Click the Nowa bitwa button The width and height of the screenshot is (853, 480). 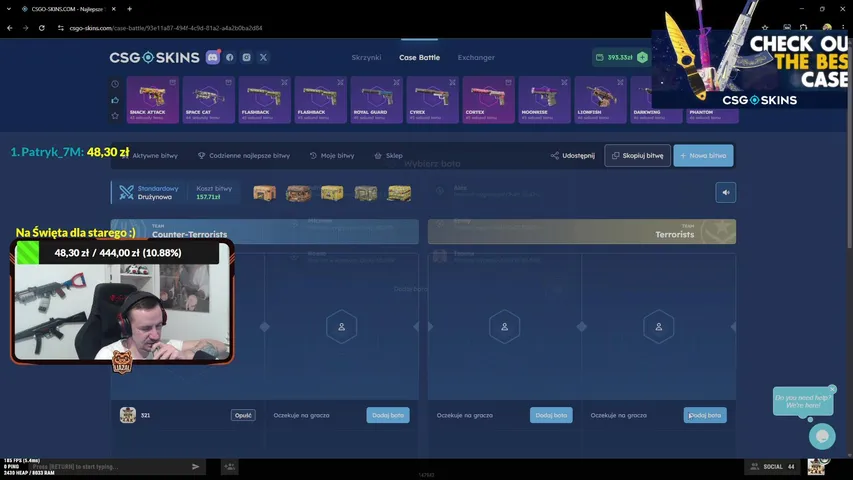click(703, 156)
